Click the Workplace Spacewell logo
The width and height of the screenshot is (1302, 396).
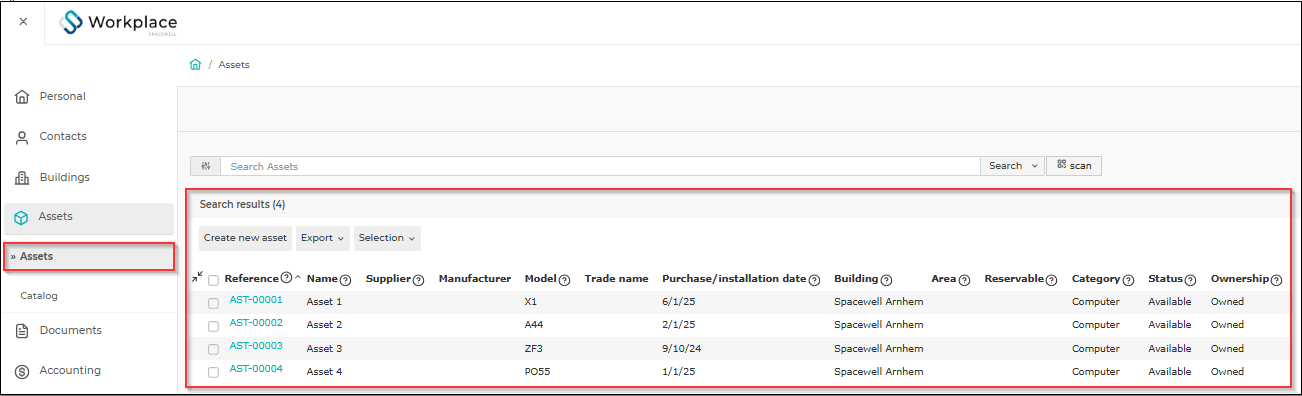point(118,23)
